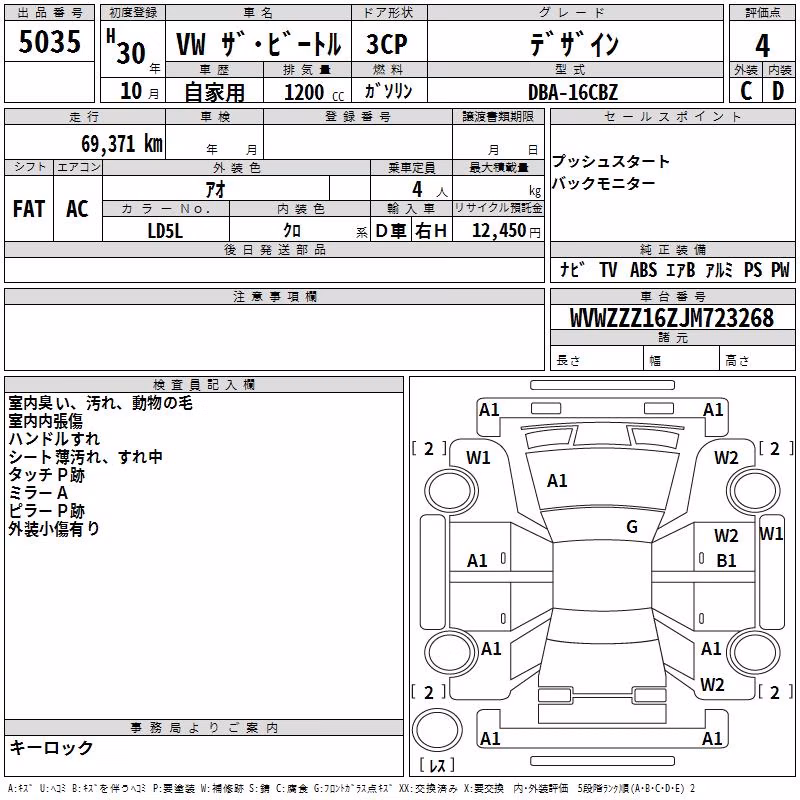800x800 pixels.
Task: Click lot number 5035
Action: 49,41
